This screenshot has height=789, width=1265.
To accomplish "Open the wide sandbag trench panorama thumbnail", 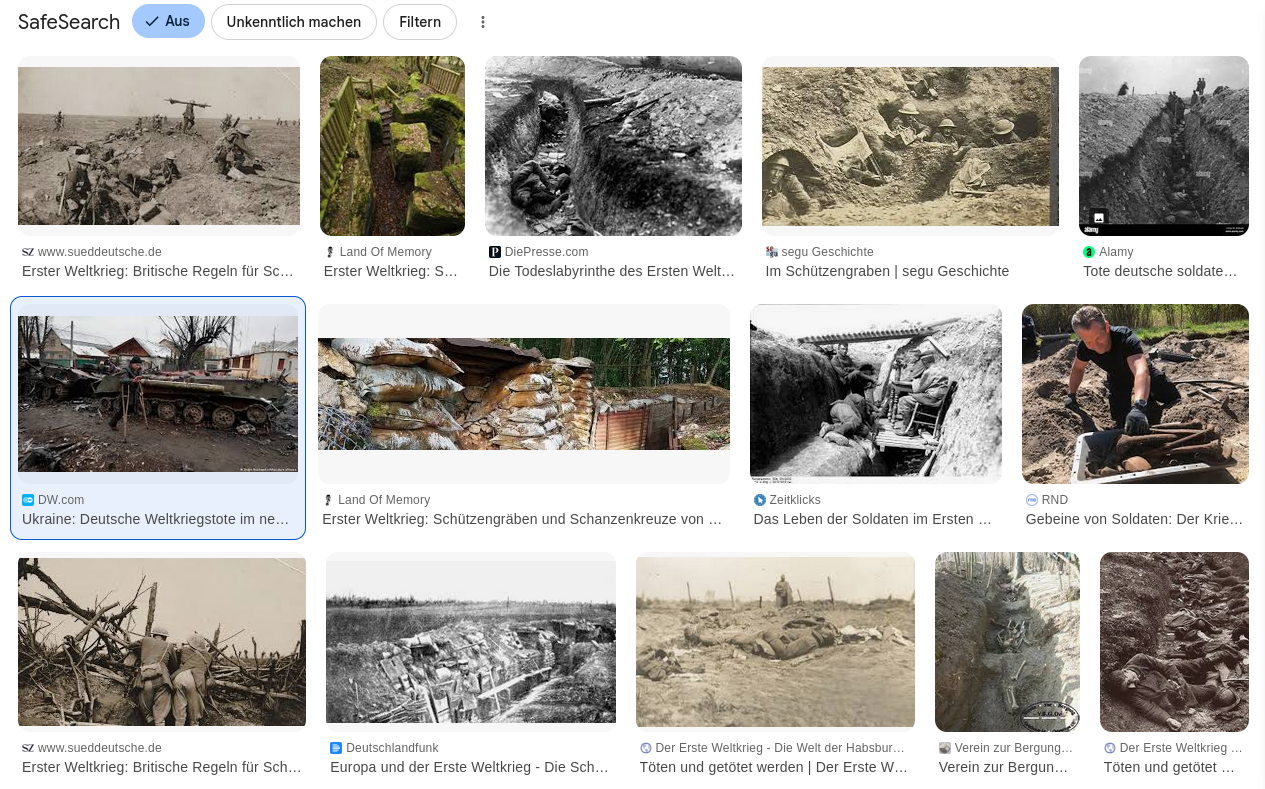I will coord(523,394).
